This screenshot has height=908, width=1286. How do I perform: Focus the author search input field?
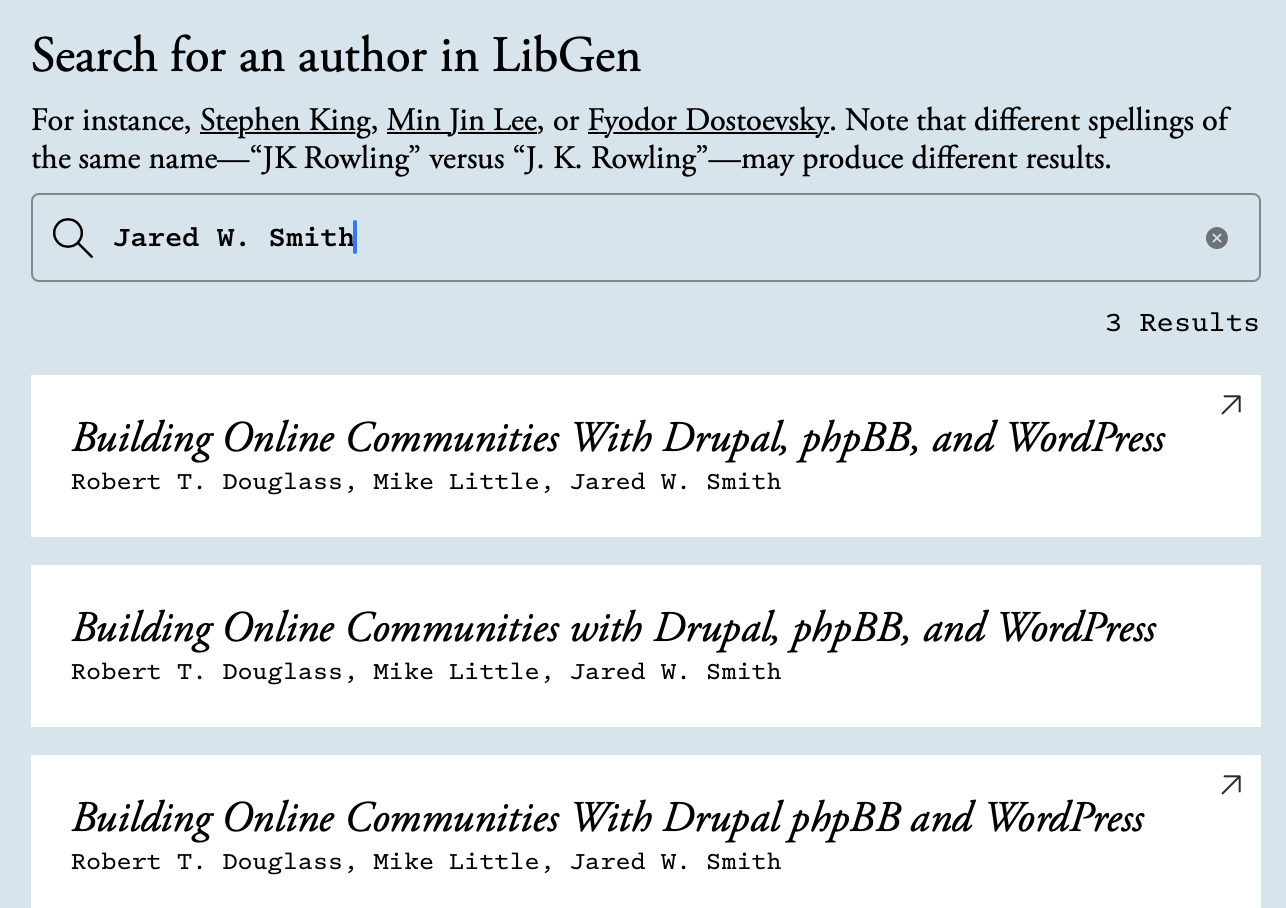[646, 238]
